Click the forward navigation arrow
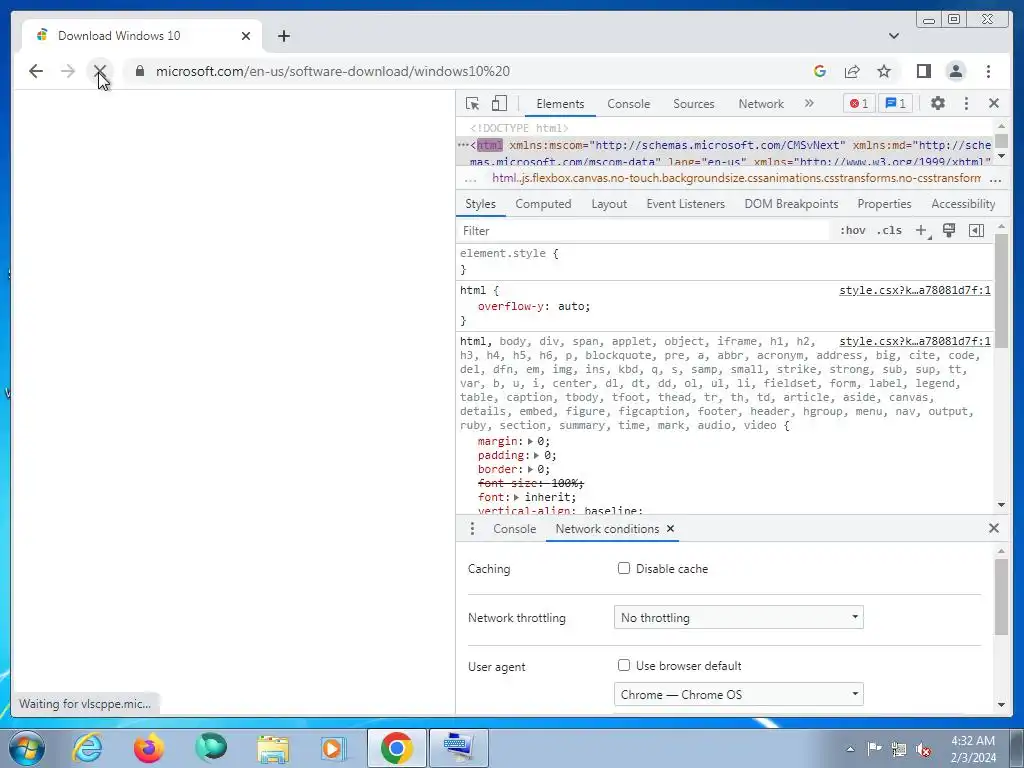The image size is (1024, 768). 68,71
